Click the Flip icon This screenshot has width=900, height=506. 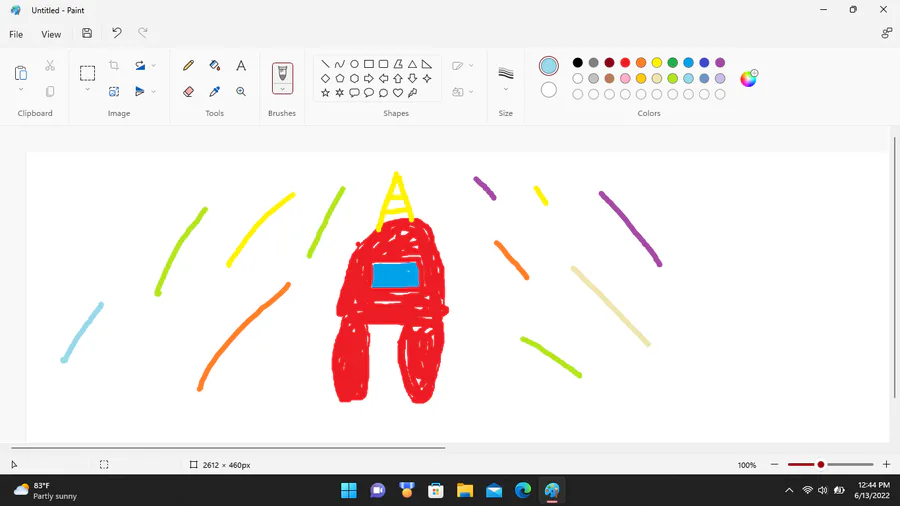tap(139, 92)
